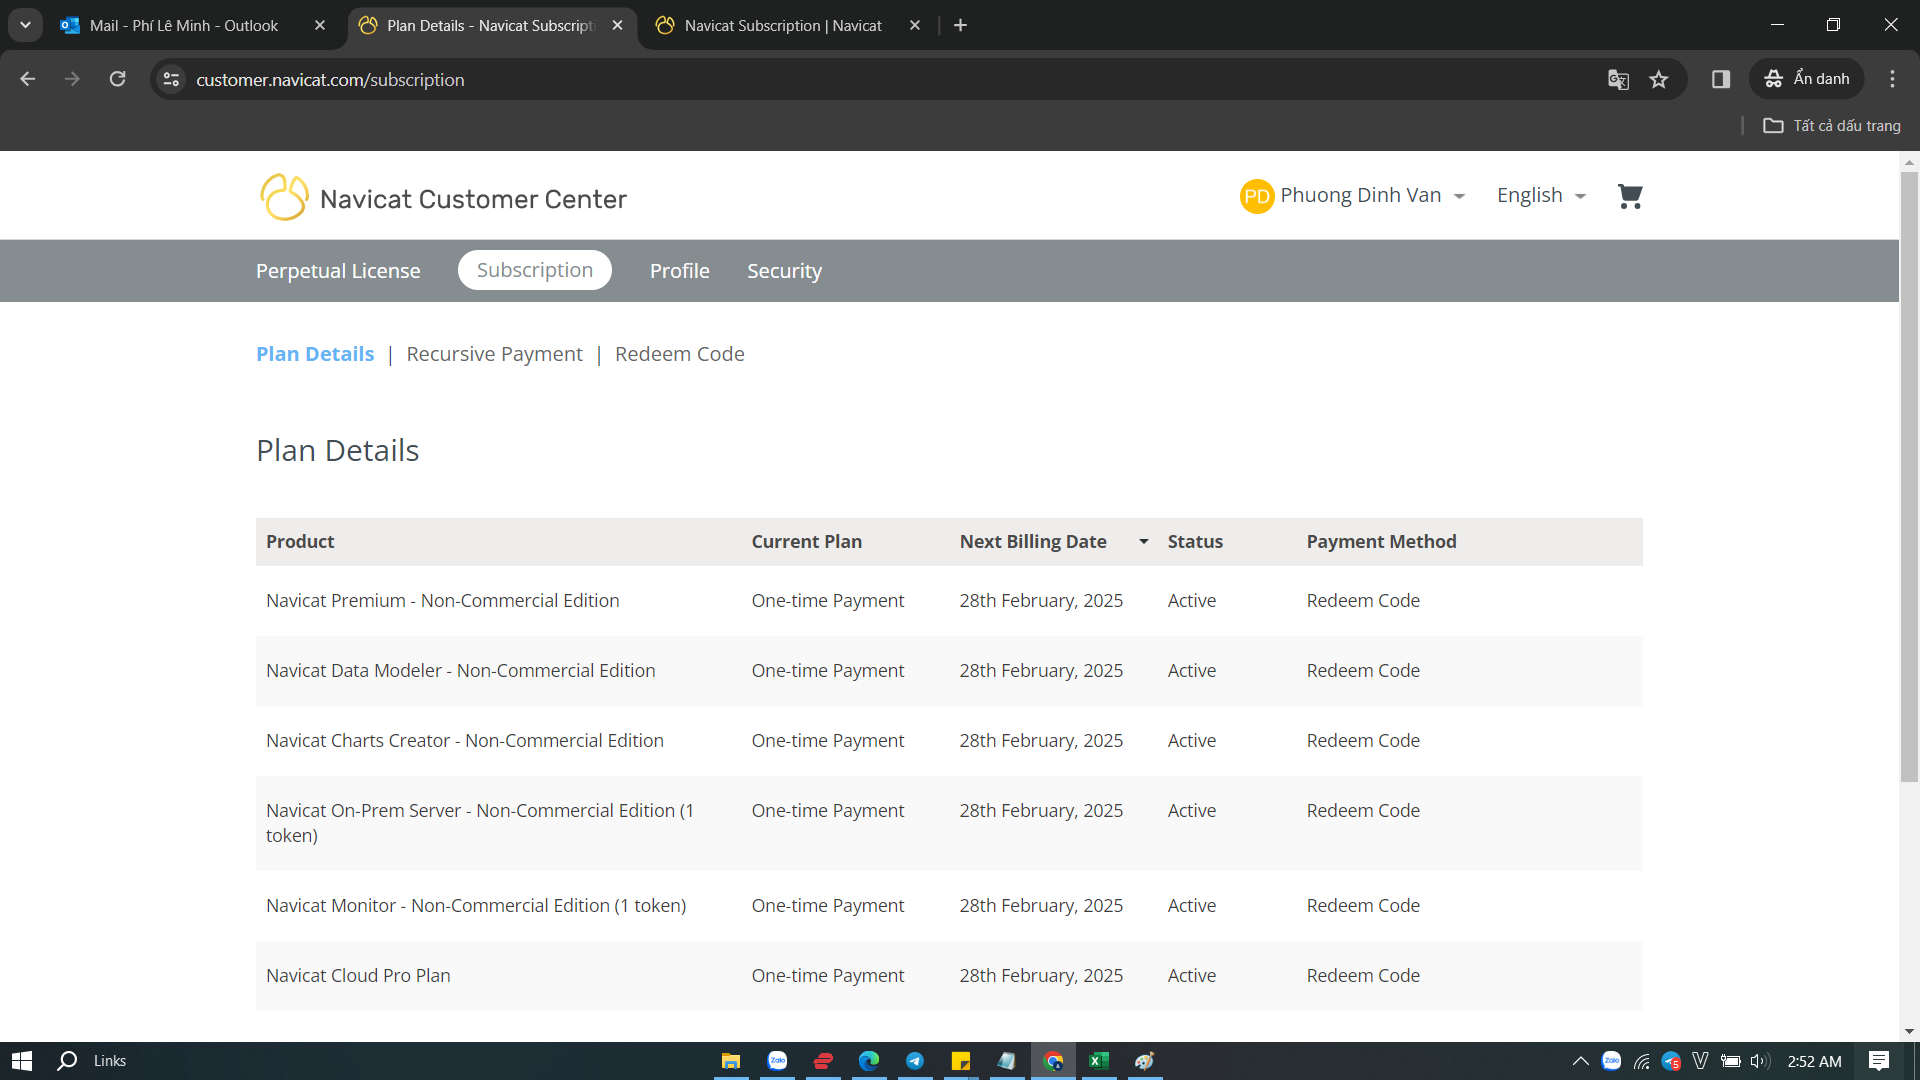Launch Microsoft Edge from the taskbar
Screen dimensions: 1920x1080
click(869, 1061)
